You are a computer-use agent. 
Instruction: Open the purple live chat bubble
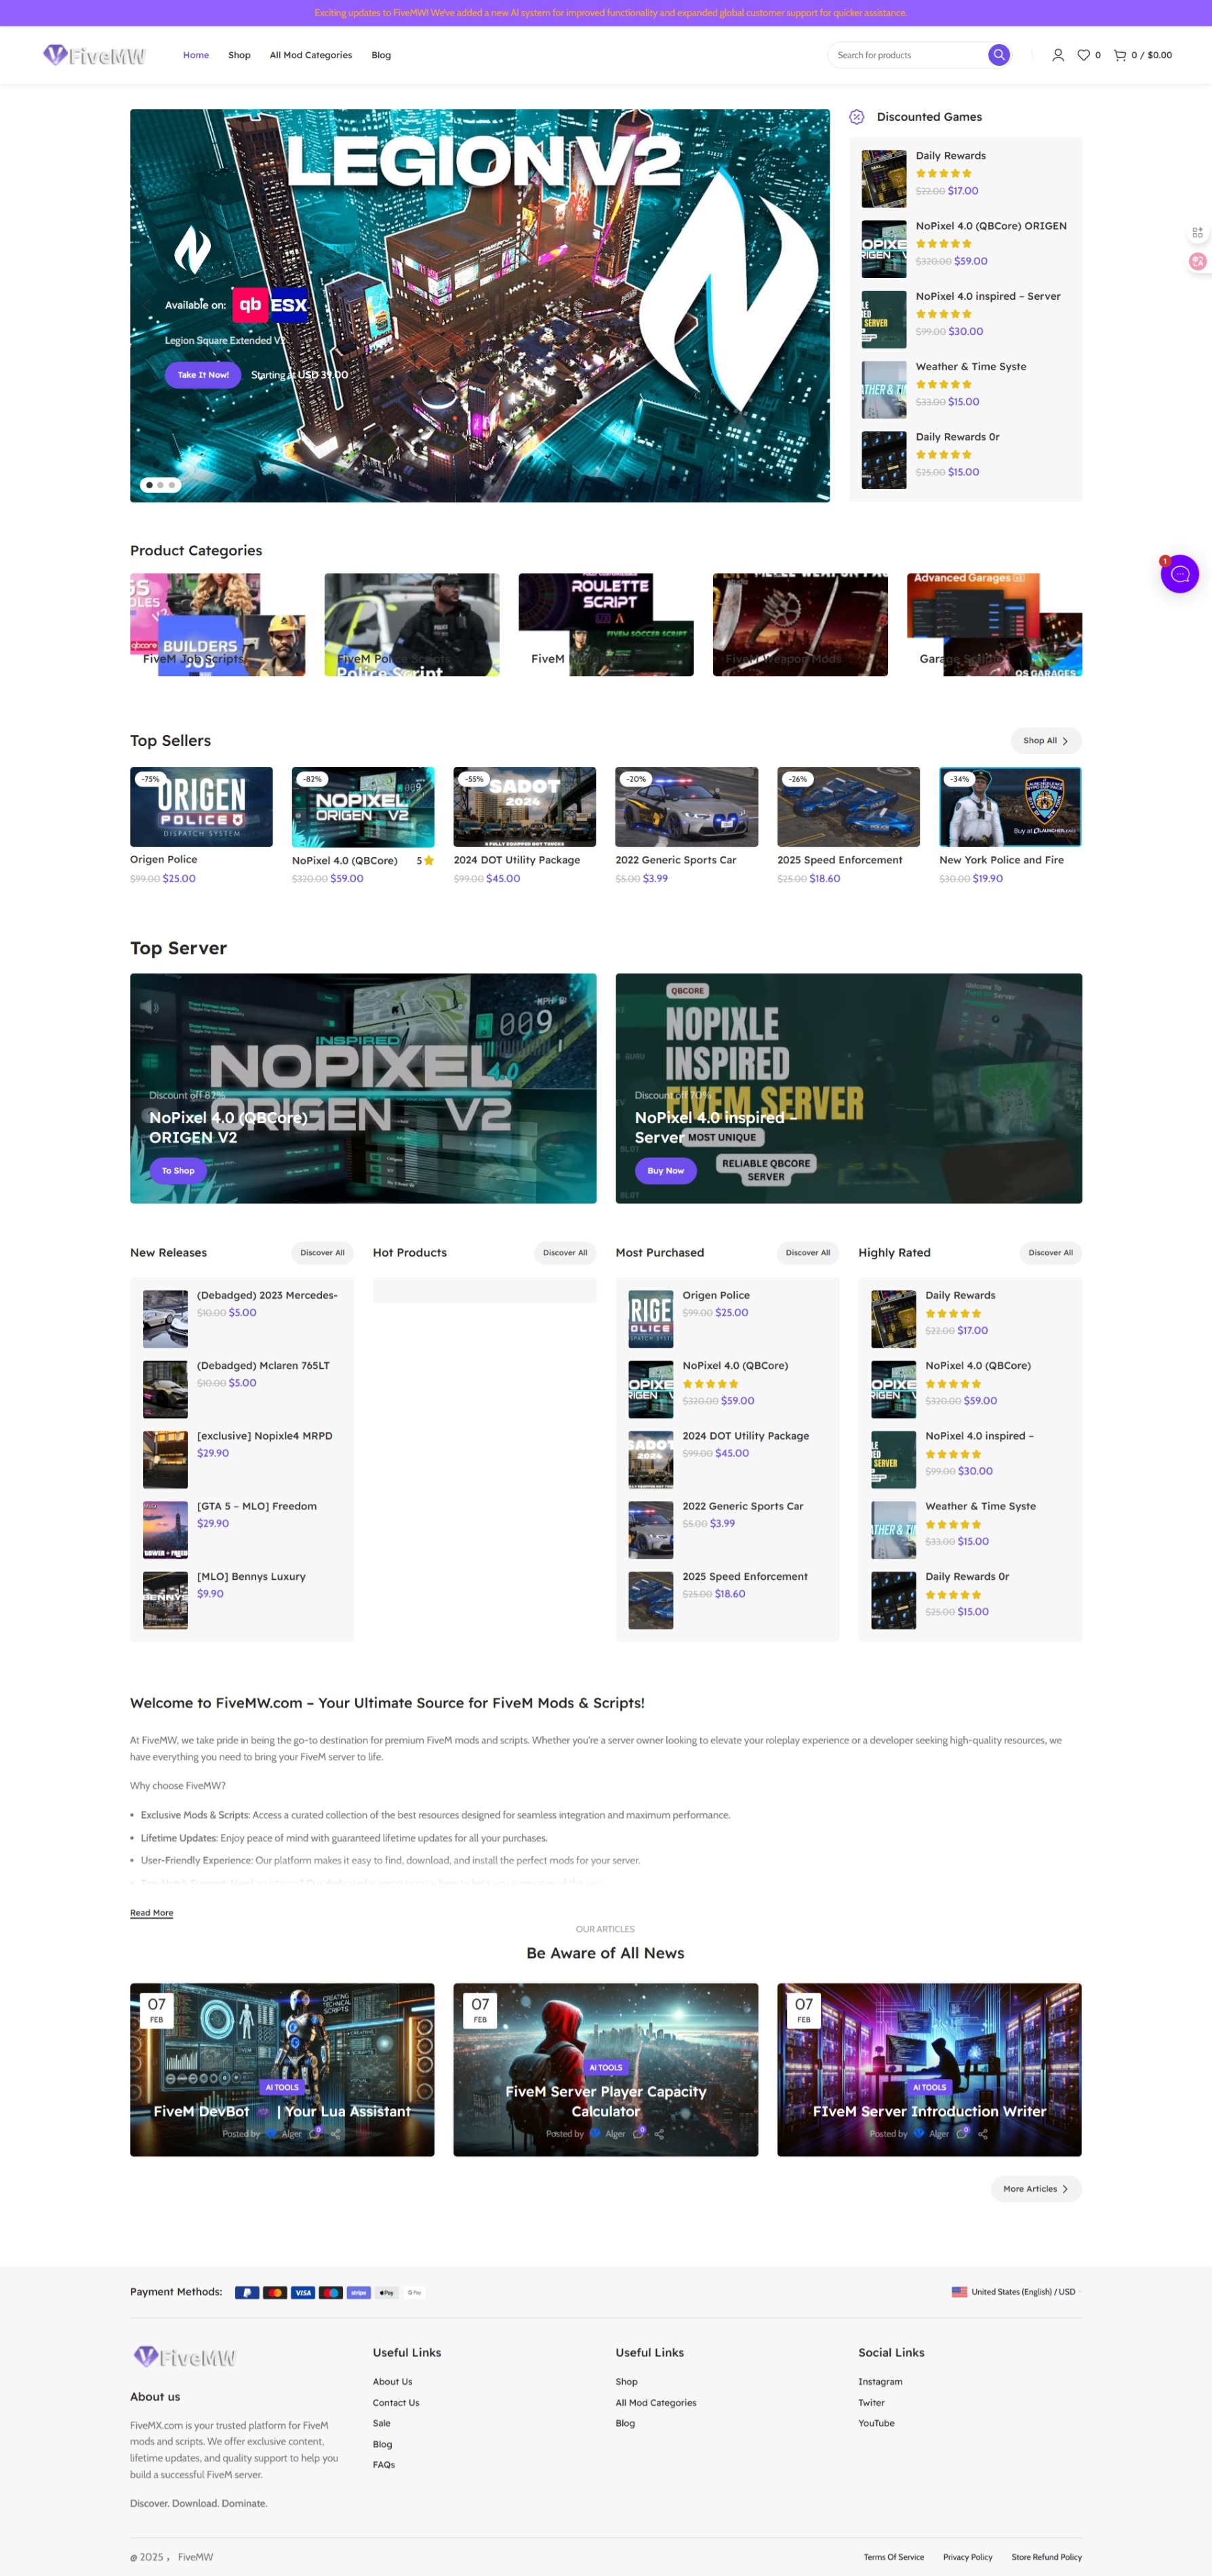[1179, 574]
